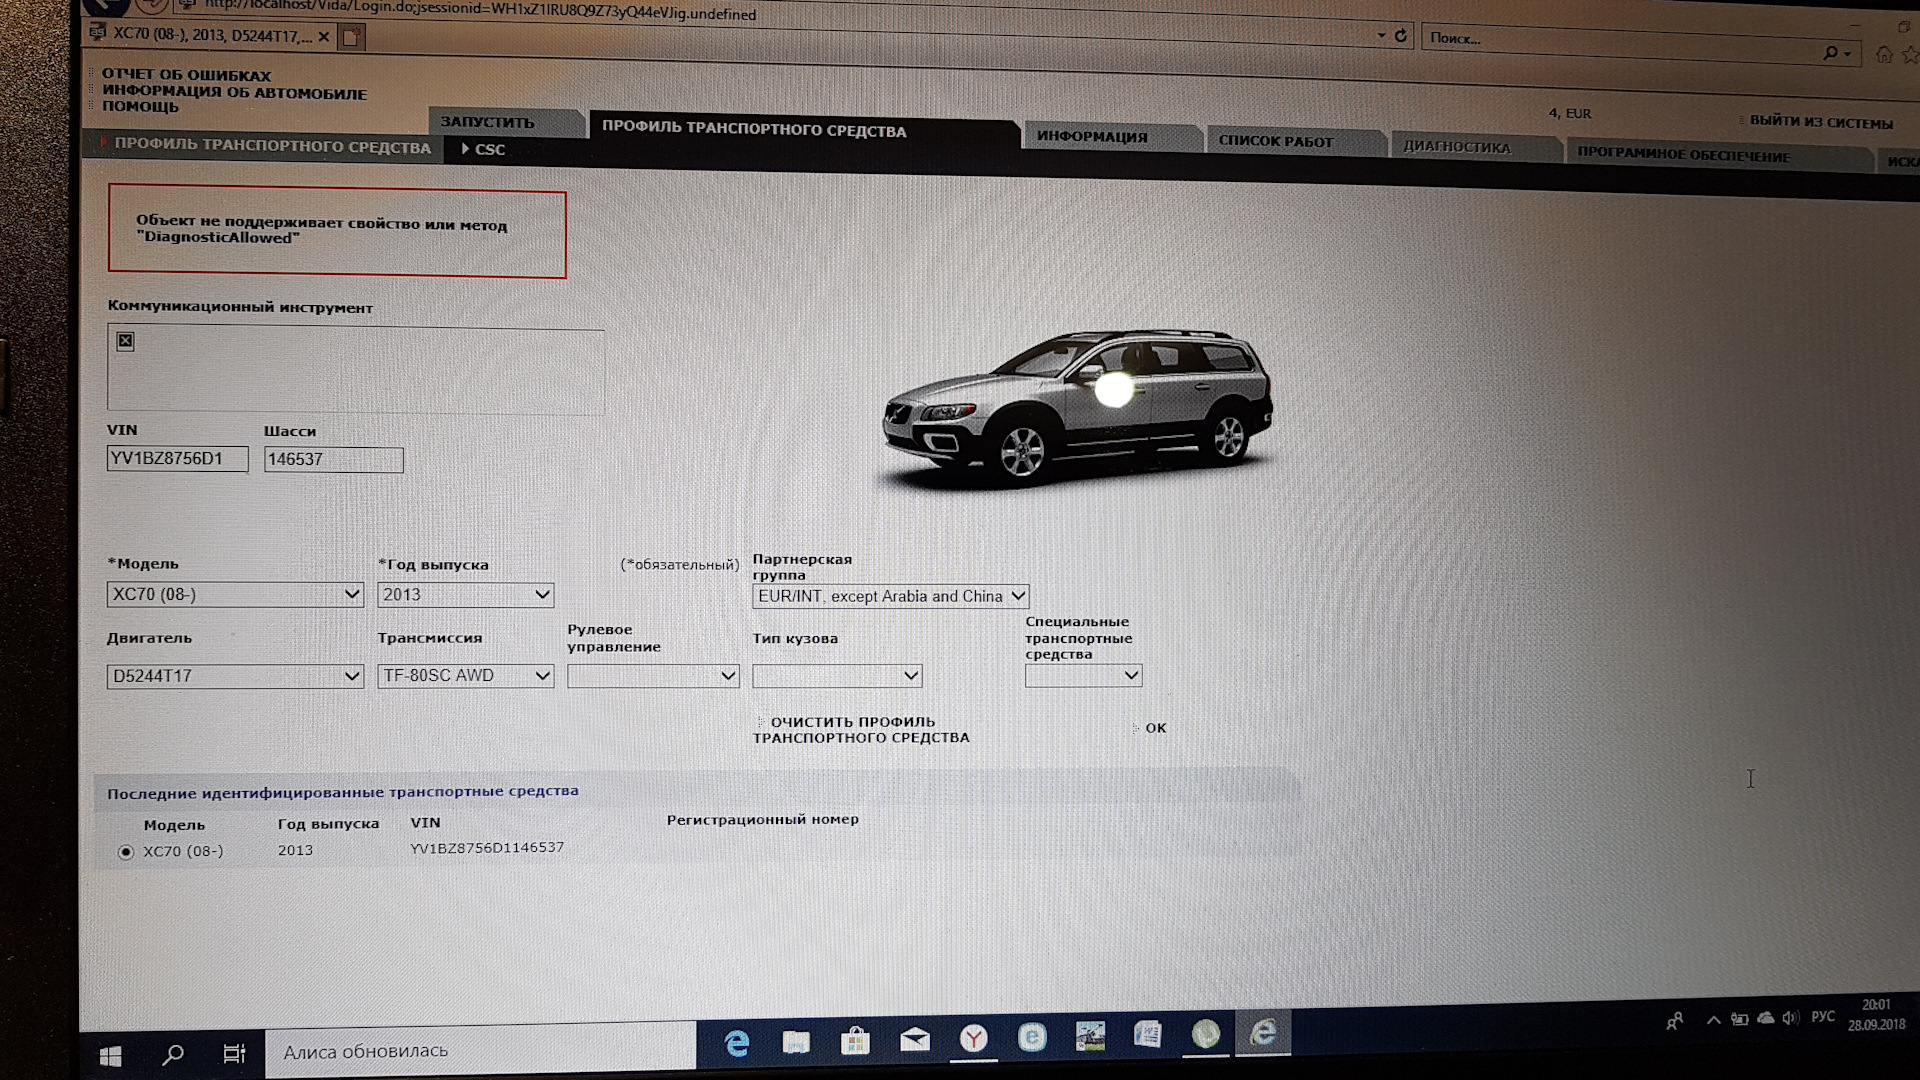Open the clock showing 28.09.2018
The width and height of the screenshot is (1920, 1080).
point(1876,1014)
